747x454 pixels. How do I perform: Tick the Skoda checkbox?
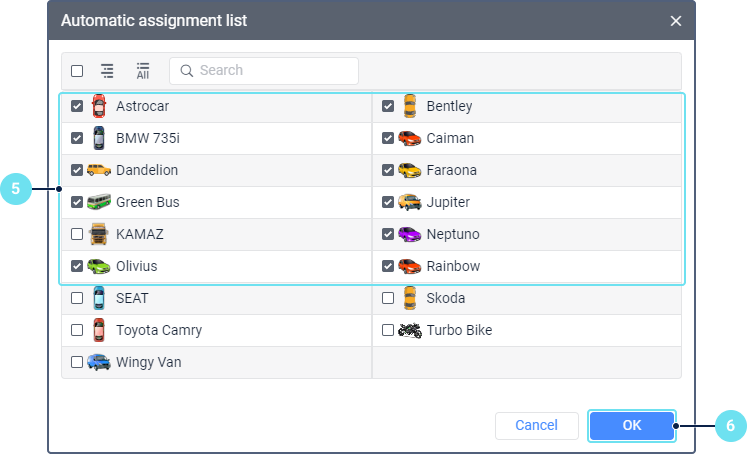click(388, 298)
